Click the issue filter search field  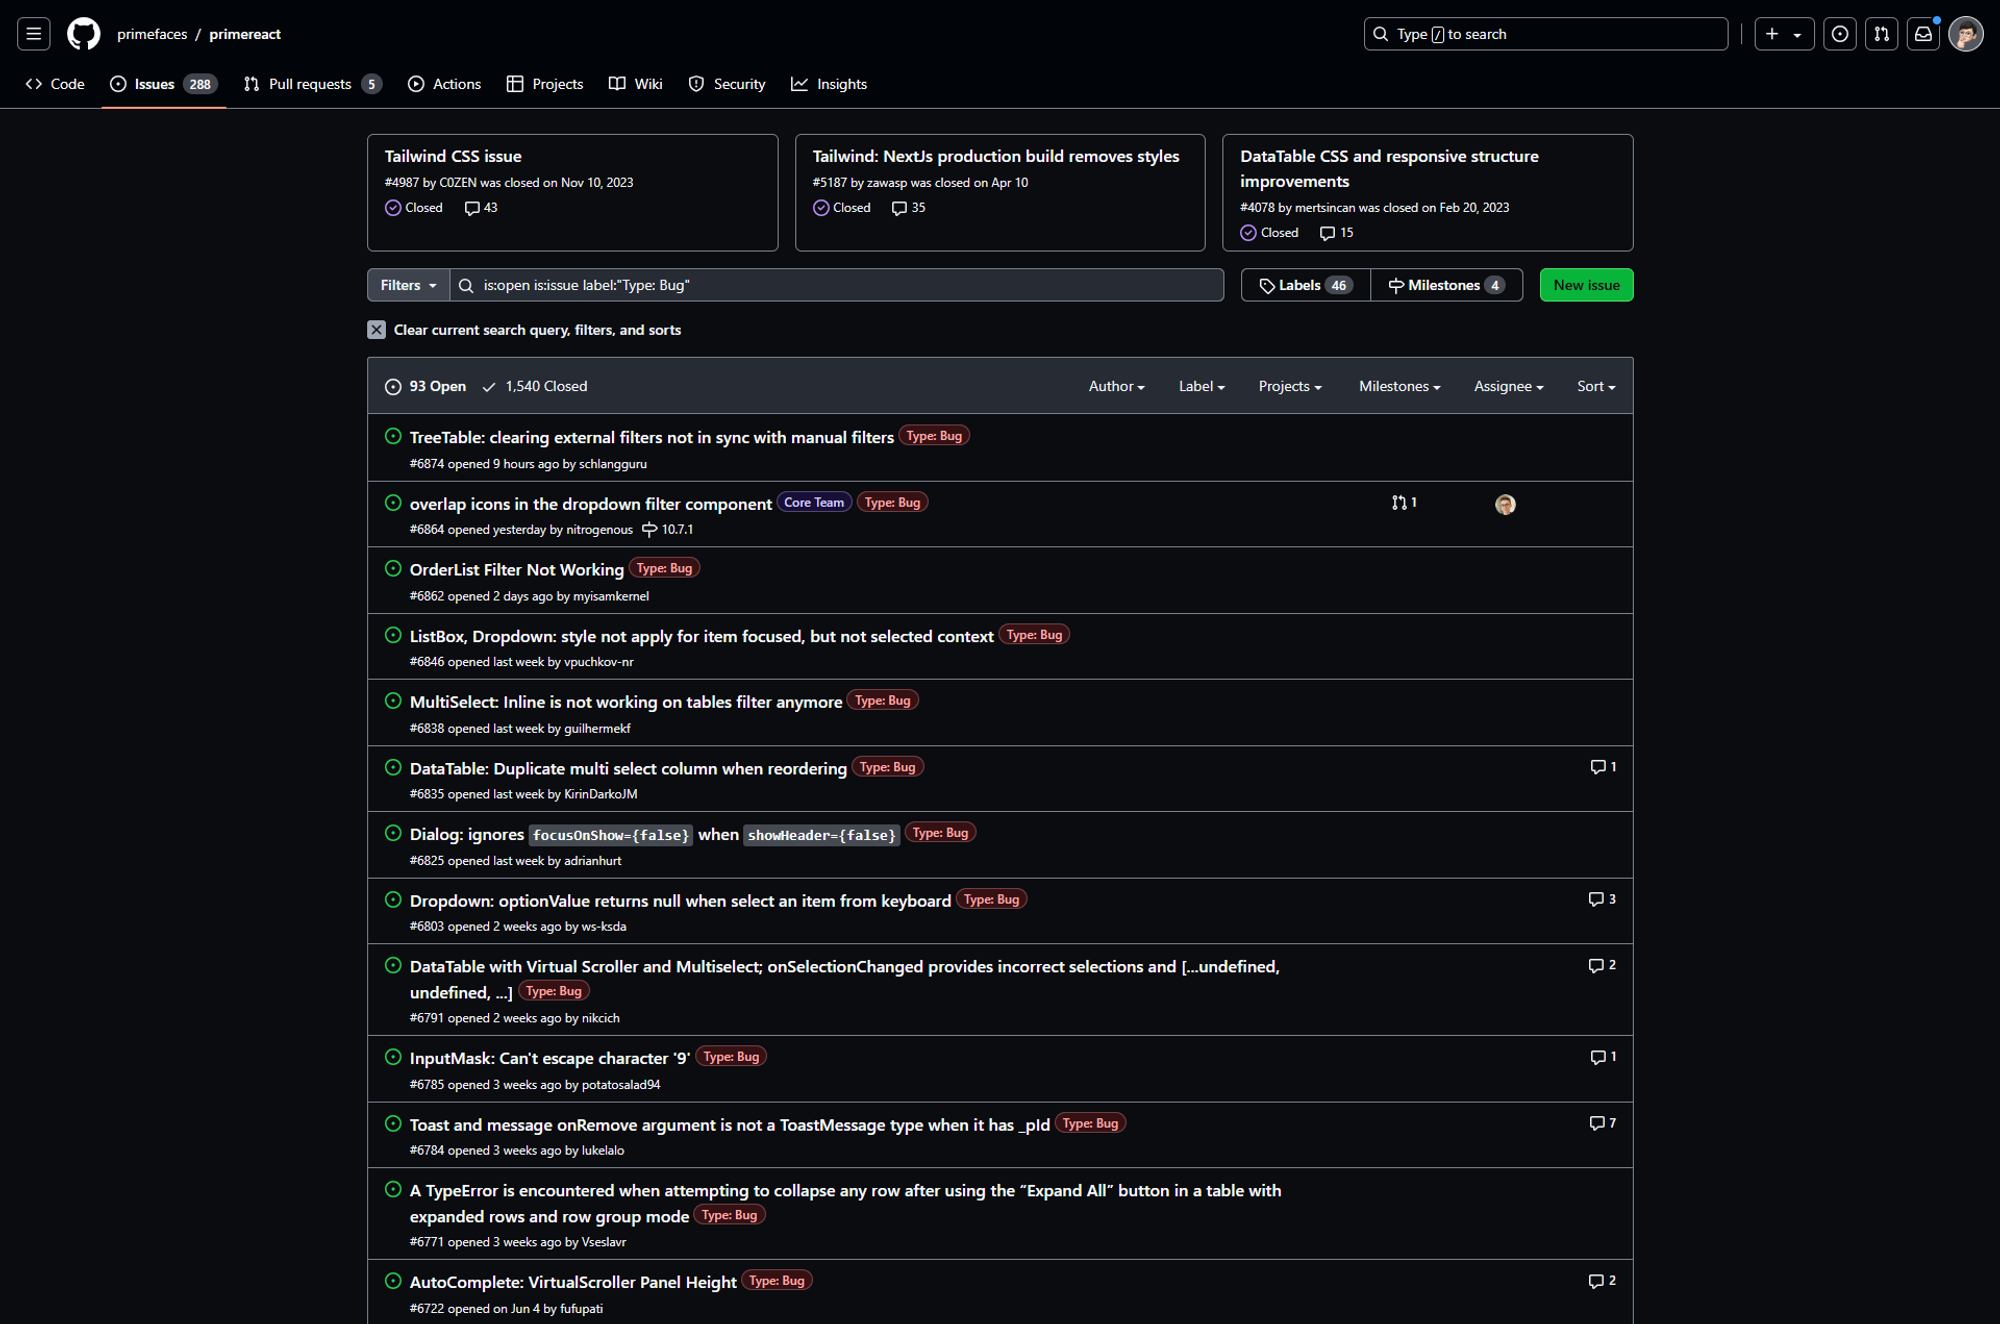point(840,285)
